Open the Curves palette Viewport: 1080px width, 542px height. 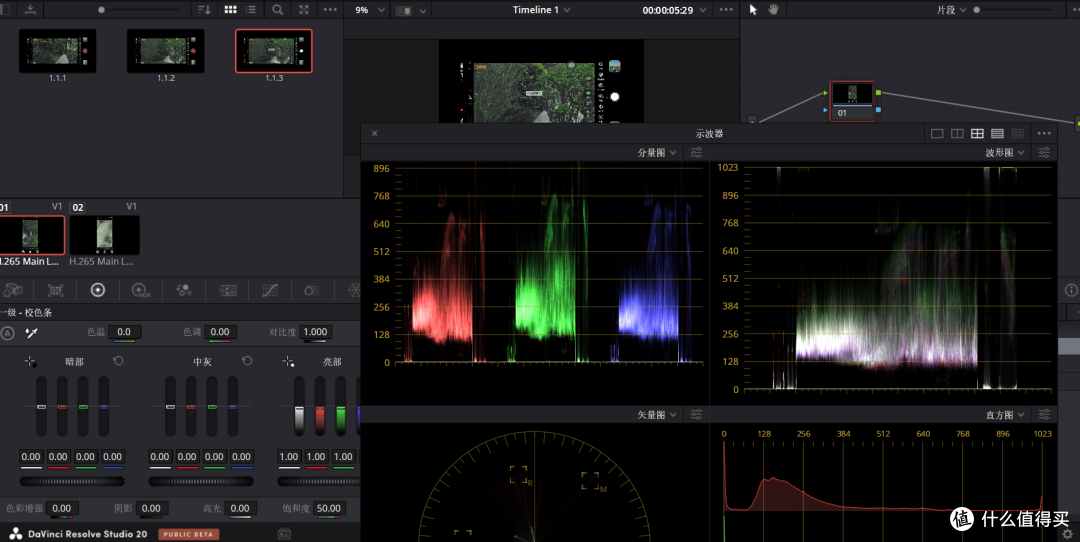click(x=270, y=290)
